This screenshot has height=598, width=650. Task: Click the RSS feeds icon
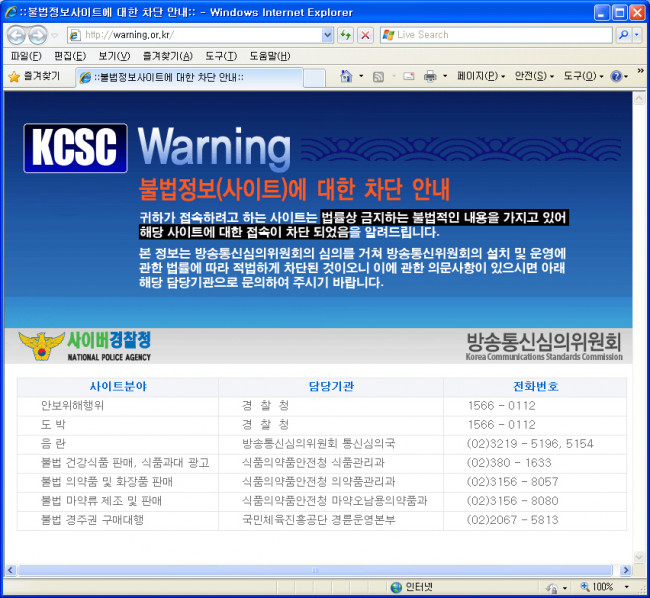378,77
